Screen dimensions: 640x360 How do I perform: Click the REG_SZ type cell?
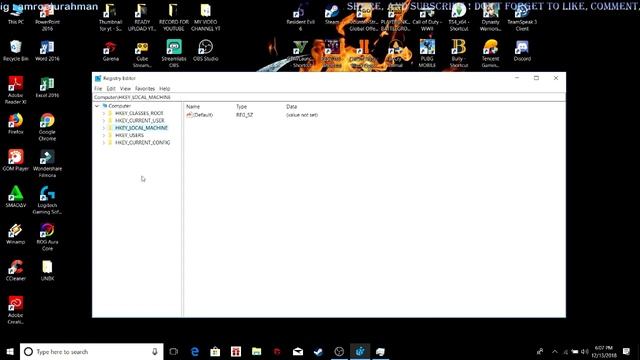point(244,115)
